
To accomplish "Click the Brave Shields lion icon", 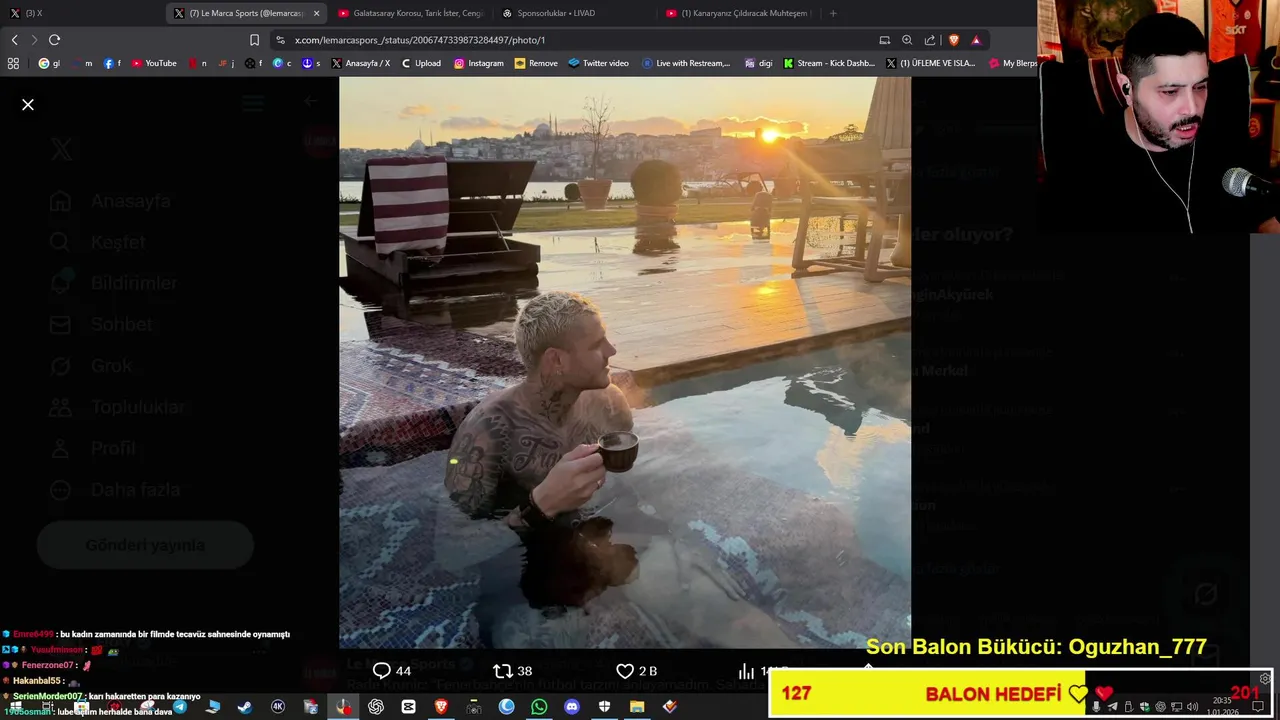I will (953, 40).
